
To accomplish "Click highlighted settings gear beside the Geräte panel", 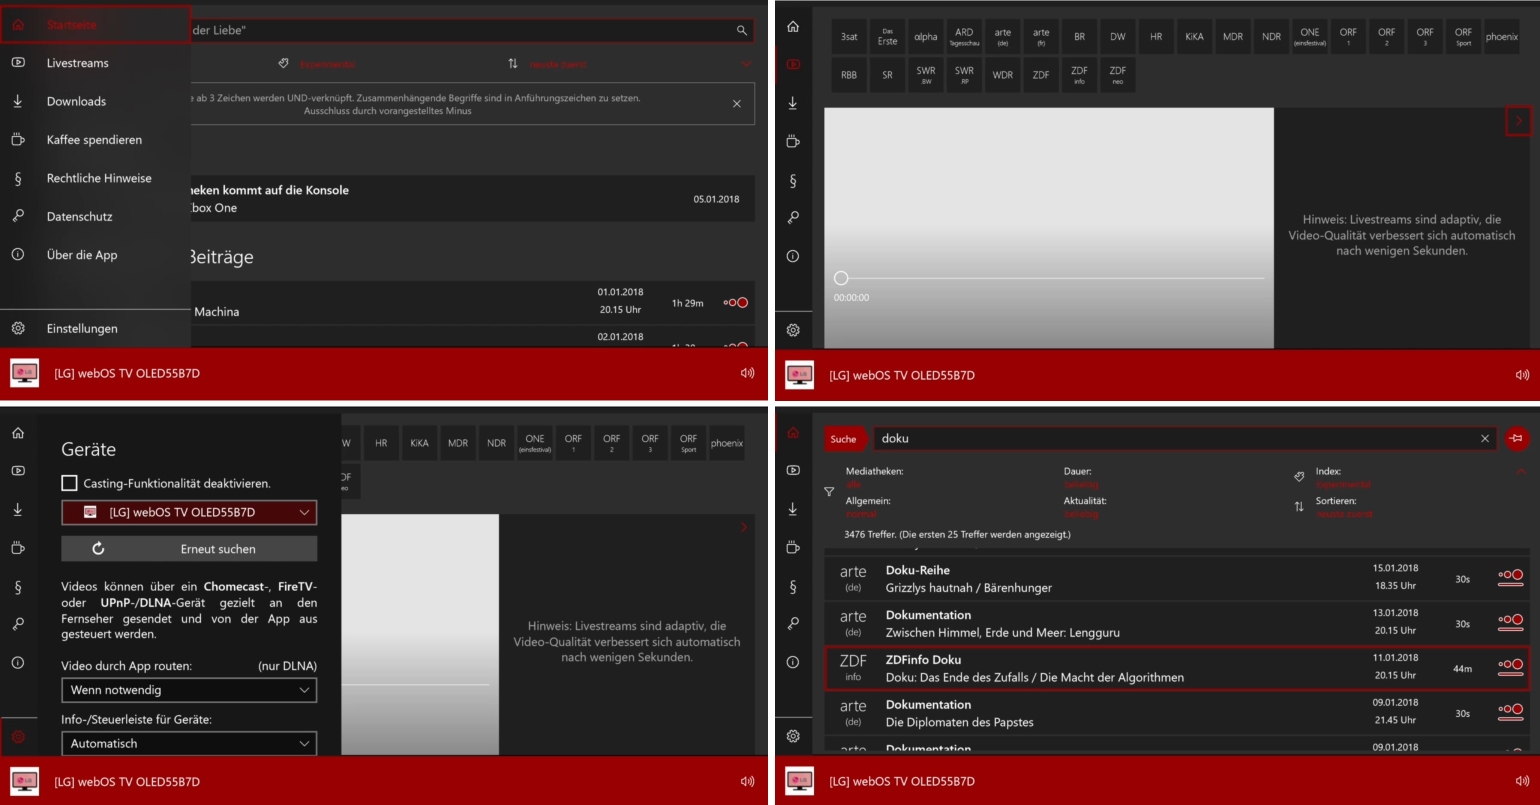I will (x=18, y=737).
